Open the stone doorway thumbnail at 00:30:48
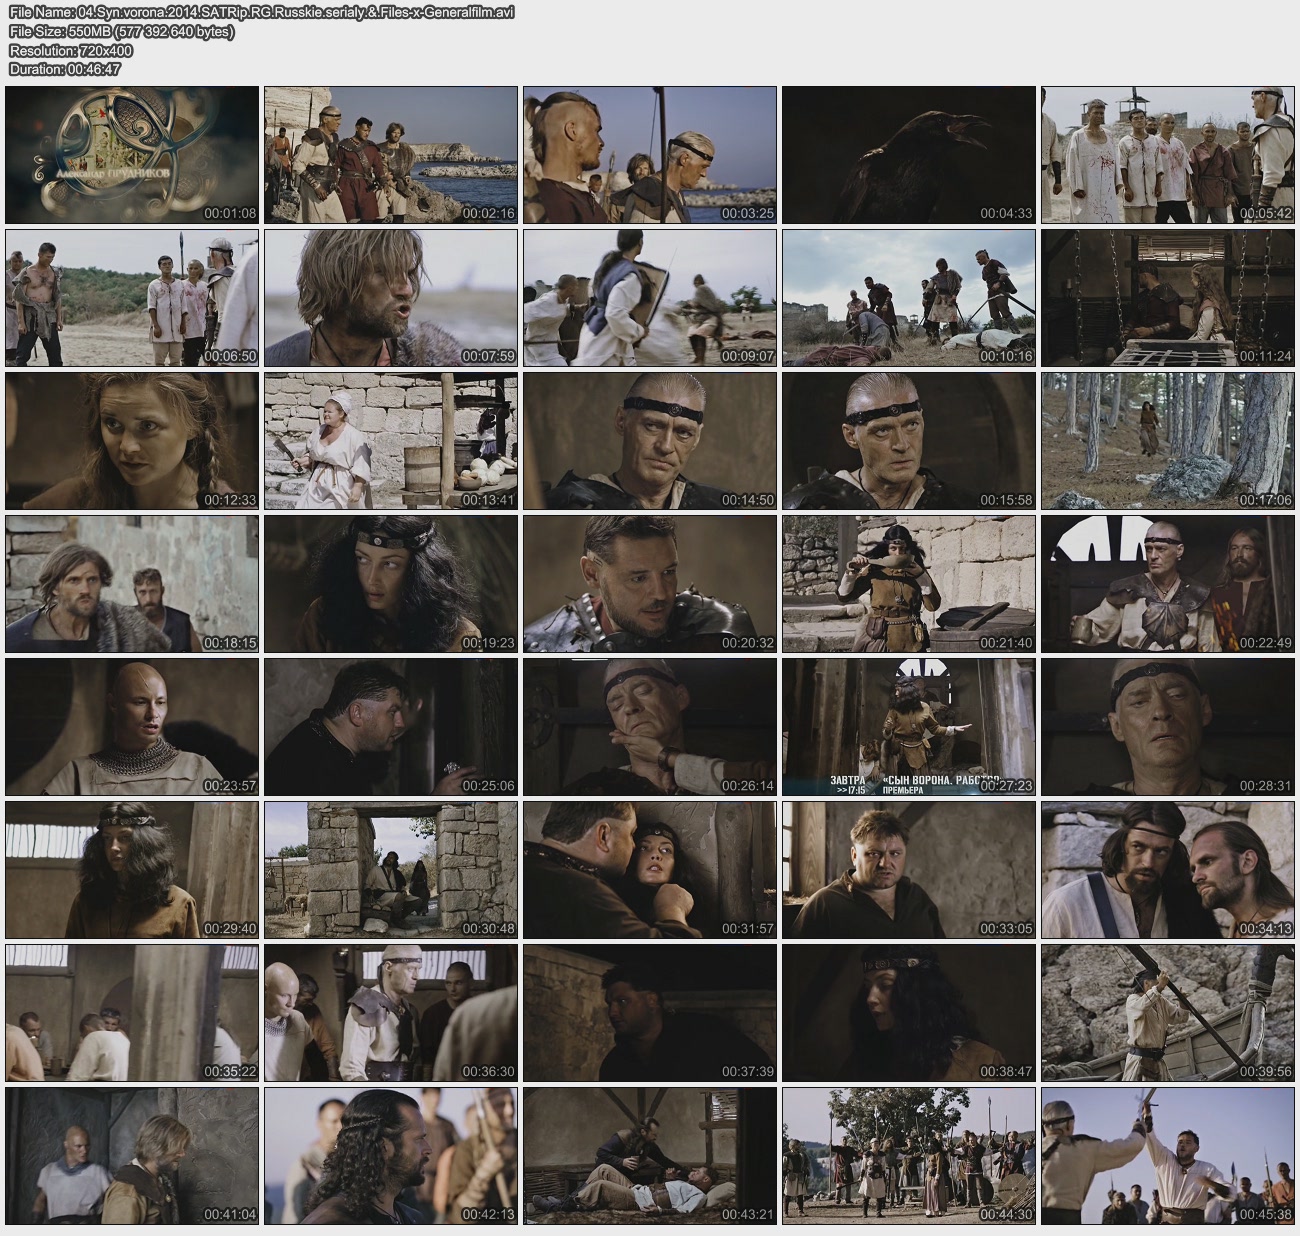The image size is (1300, 1236). (391, 870)
